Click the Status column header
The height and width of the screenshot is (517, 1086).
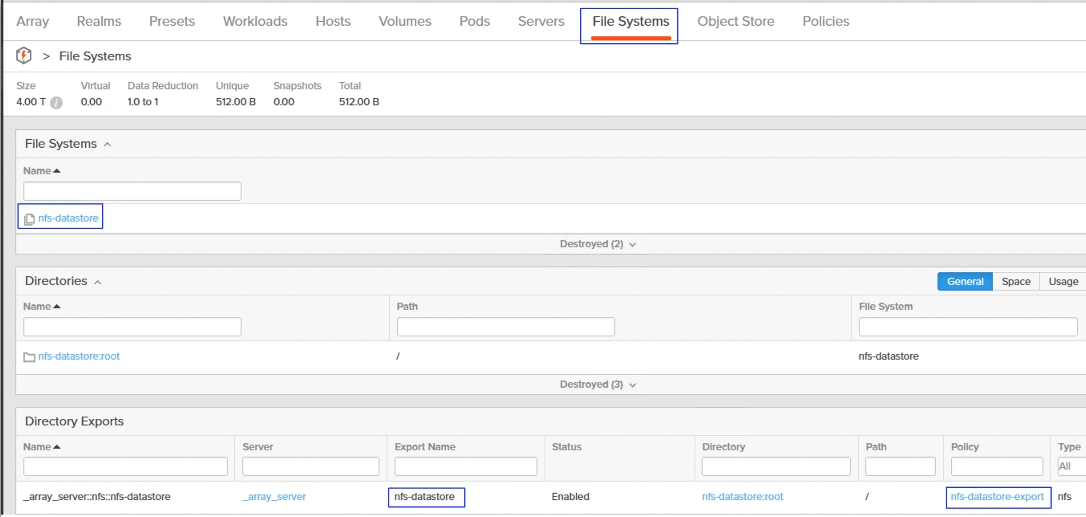tap(567, 447)
